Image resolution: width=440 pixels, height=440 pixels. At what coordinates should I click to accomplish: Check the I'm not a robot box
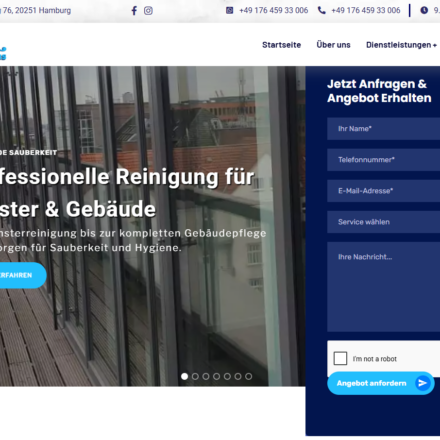tap(340, 358)
